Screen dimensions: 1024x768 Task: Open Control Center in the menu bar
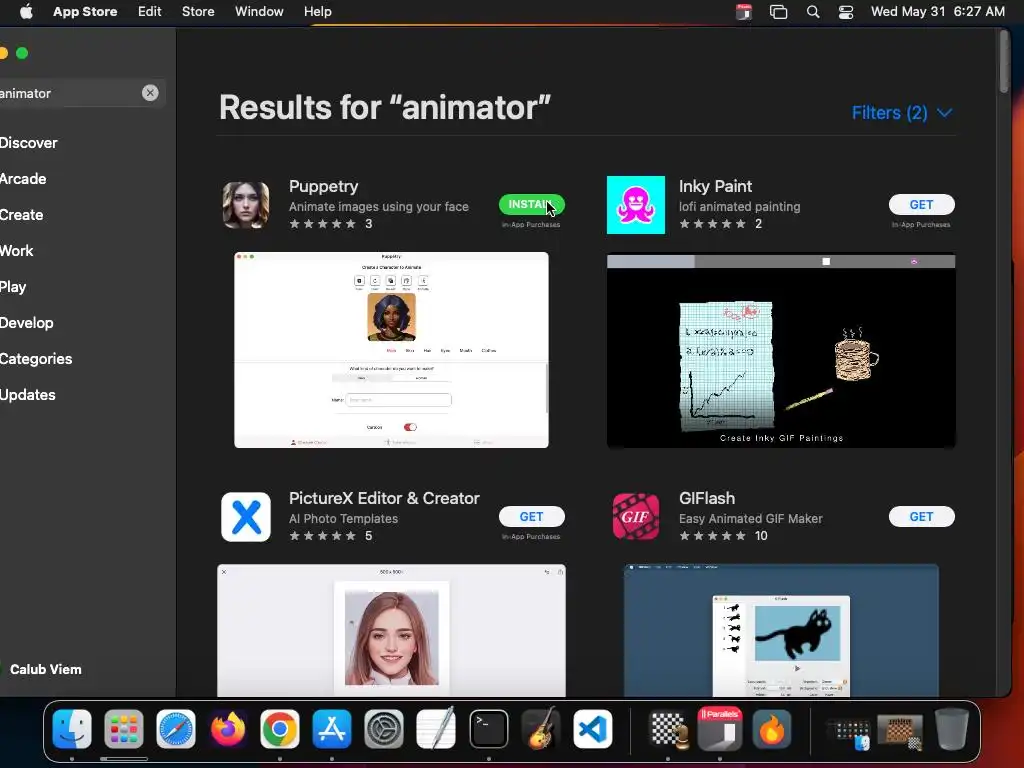[x=846, y=12]
